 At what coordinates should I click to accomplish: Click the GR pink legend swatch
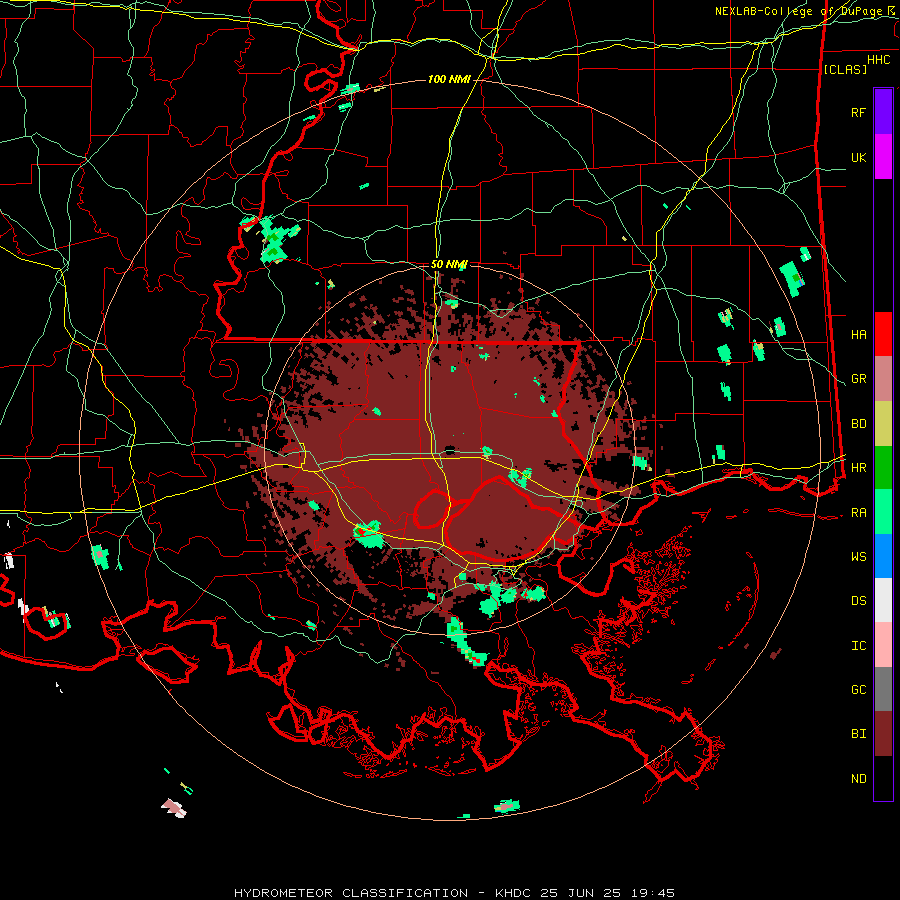click(x=883, y=379)
